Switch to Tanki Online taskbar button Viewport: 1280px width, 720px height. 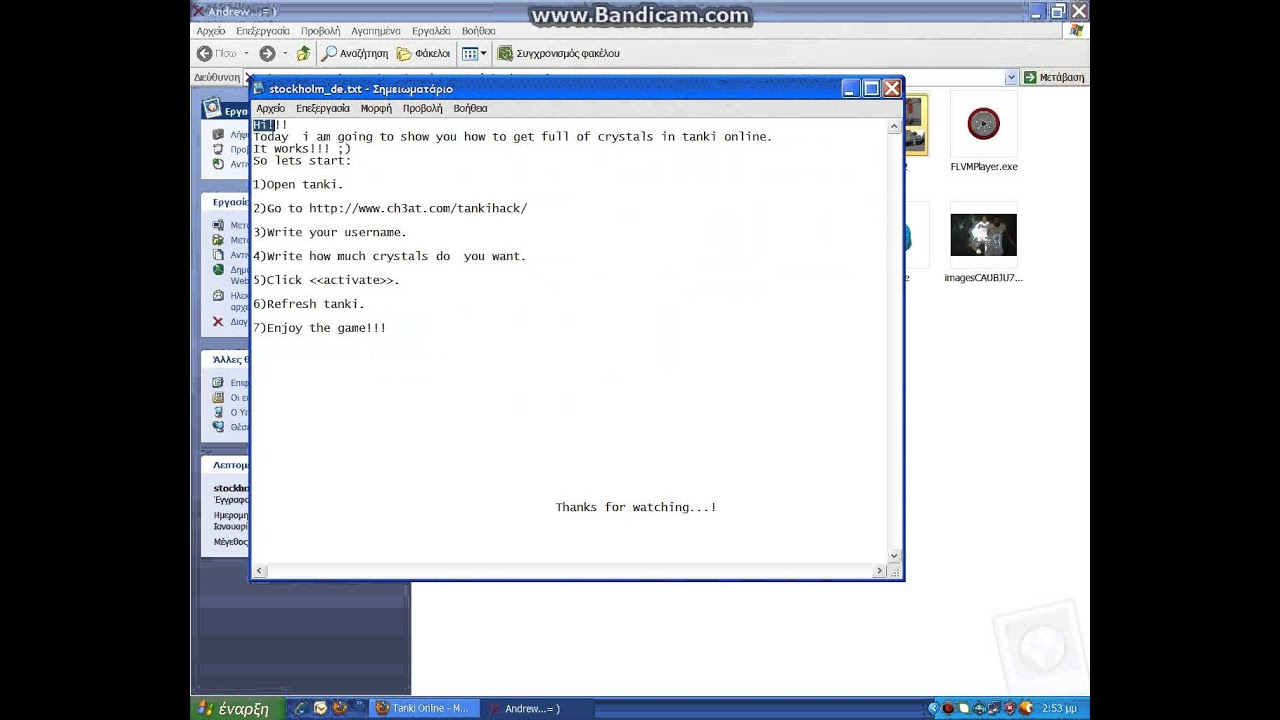423,709
